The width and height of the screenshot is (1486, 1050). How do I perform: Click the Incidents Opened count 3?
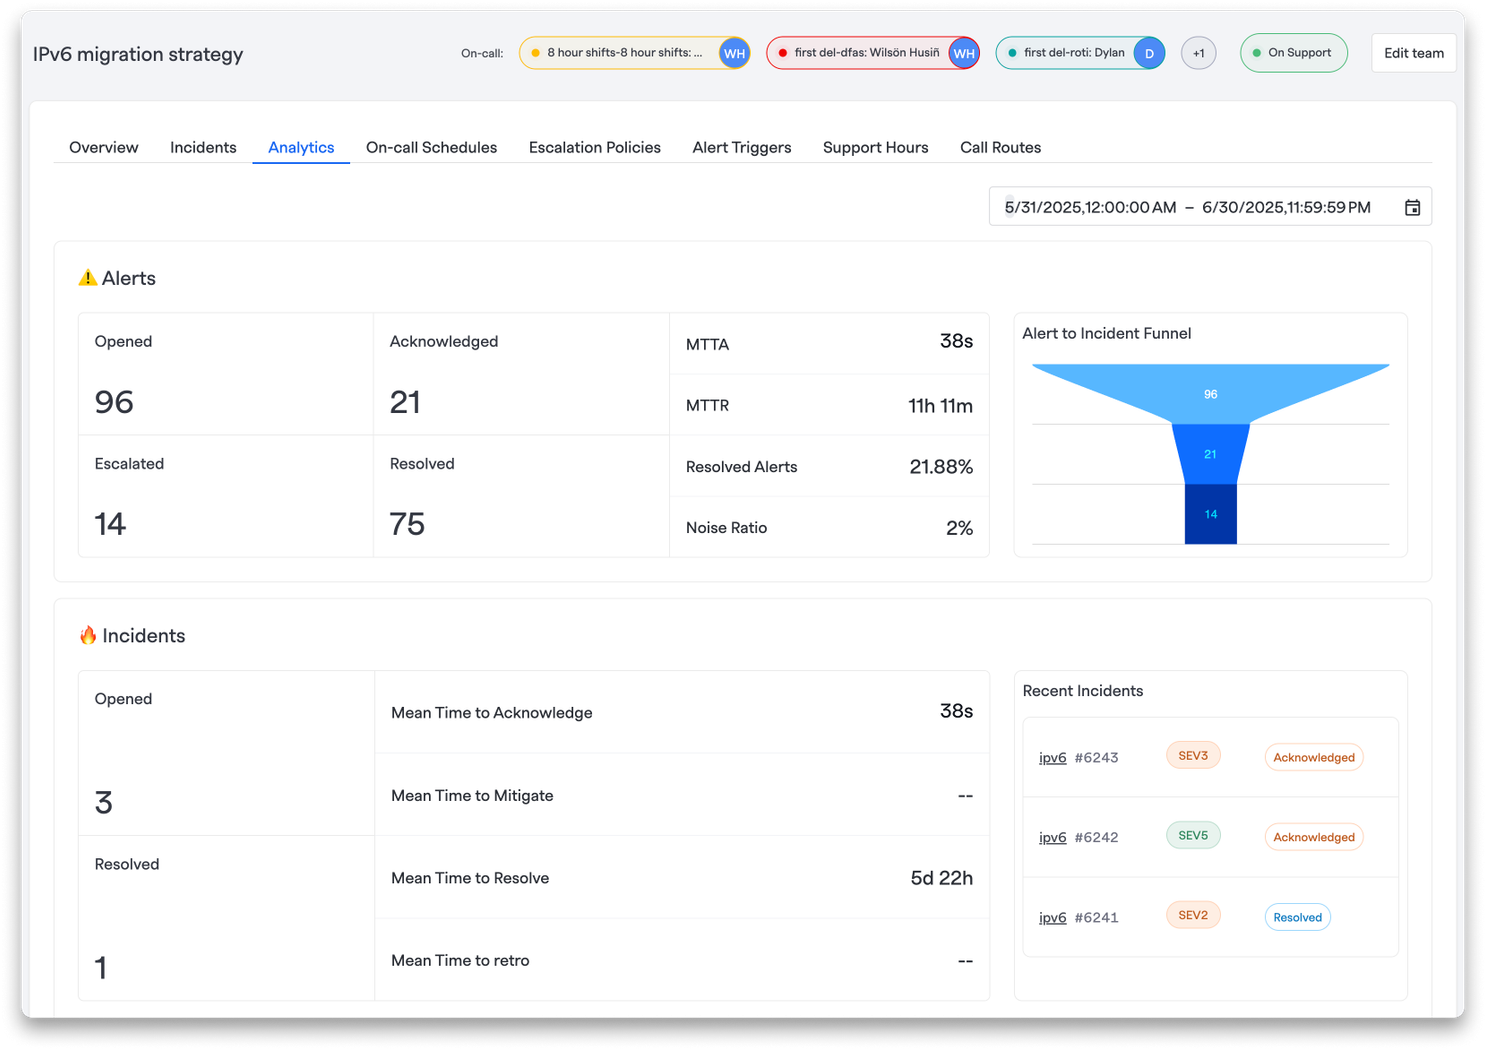point(103,802)
